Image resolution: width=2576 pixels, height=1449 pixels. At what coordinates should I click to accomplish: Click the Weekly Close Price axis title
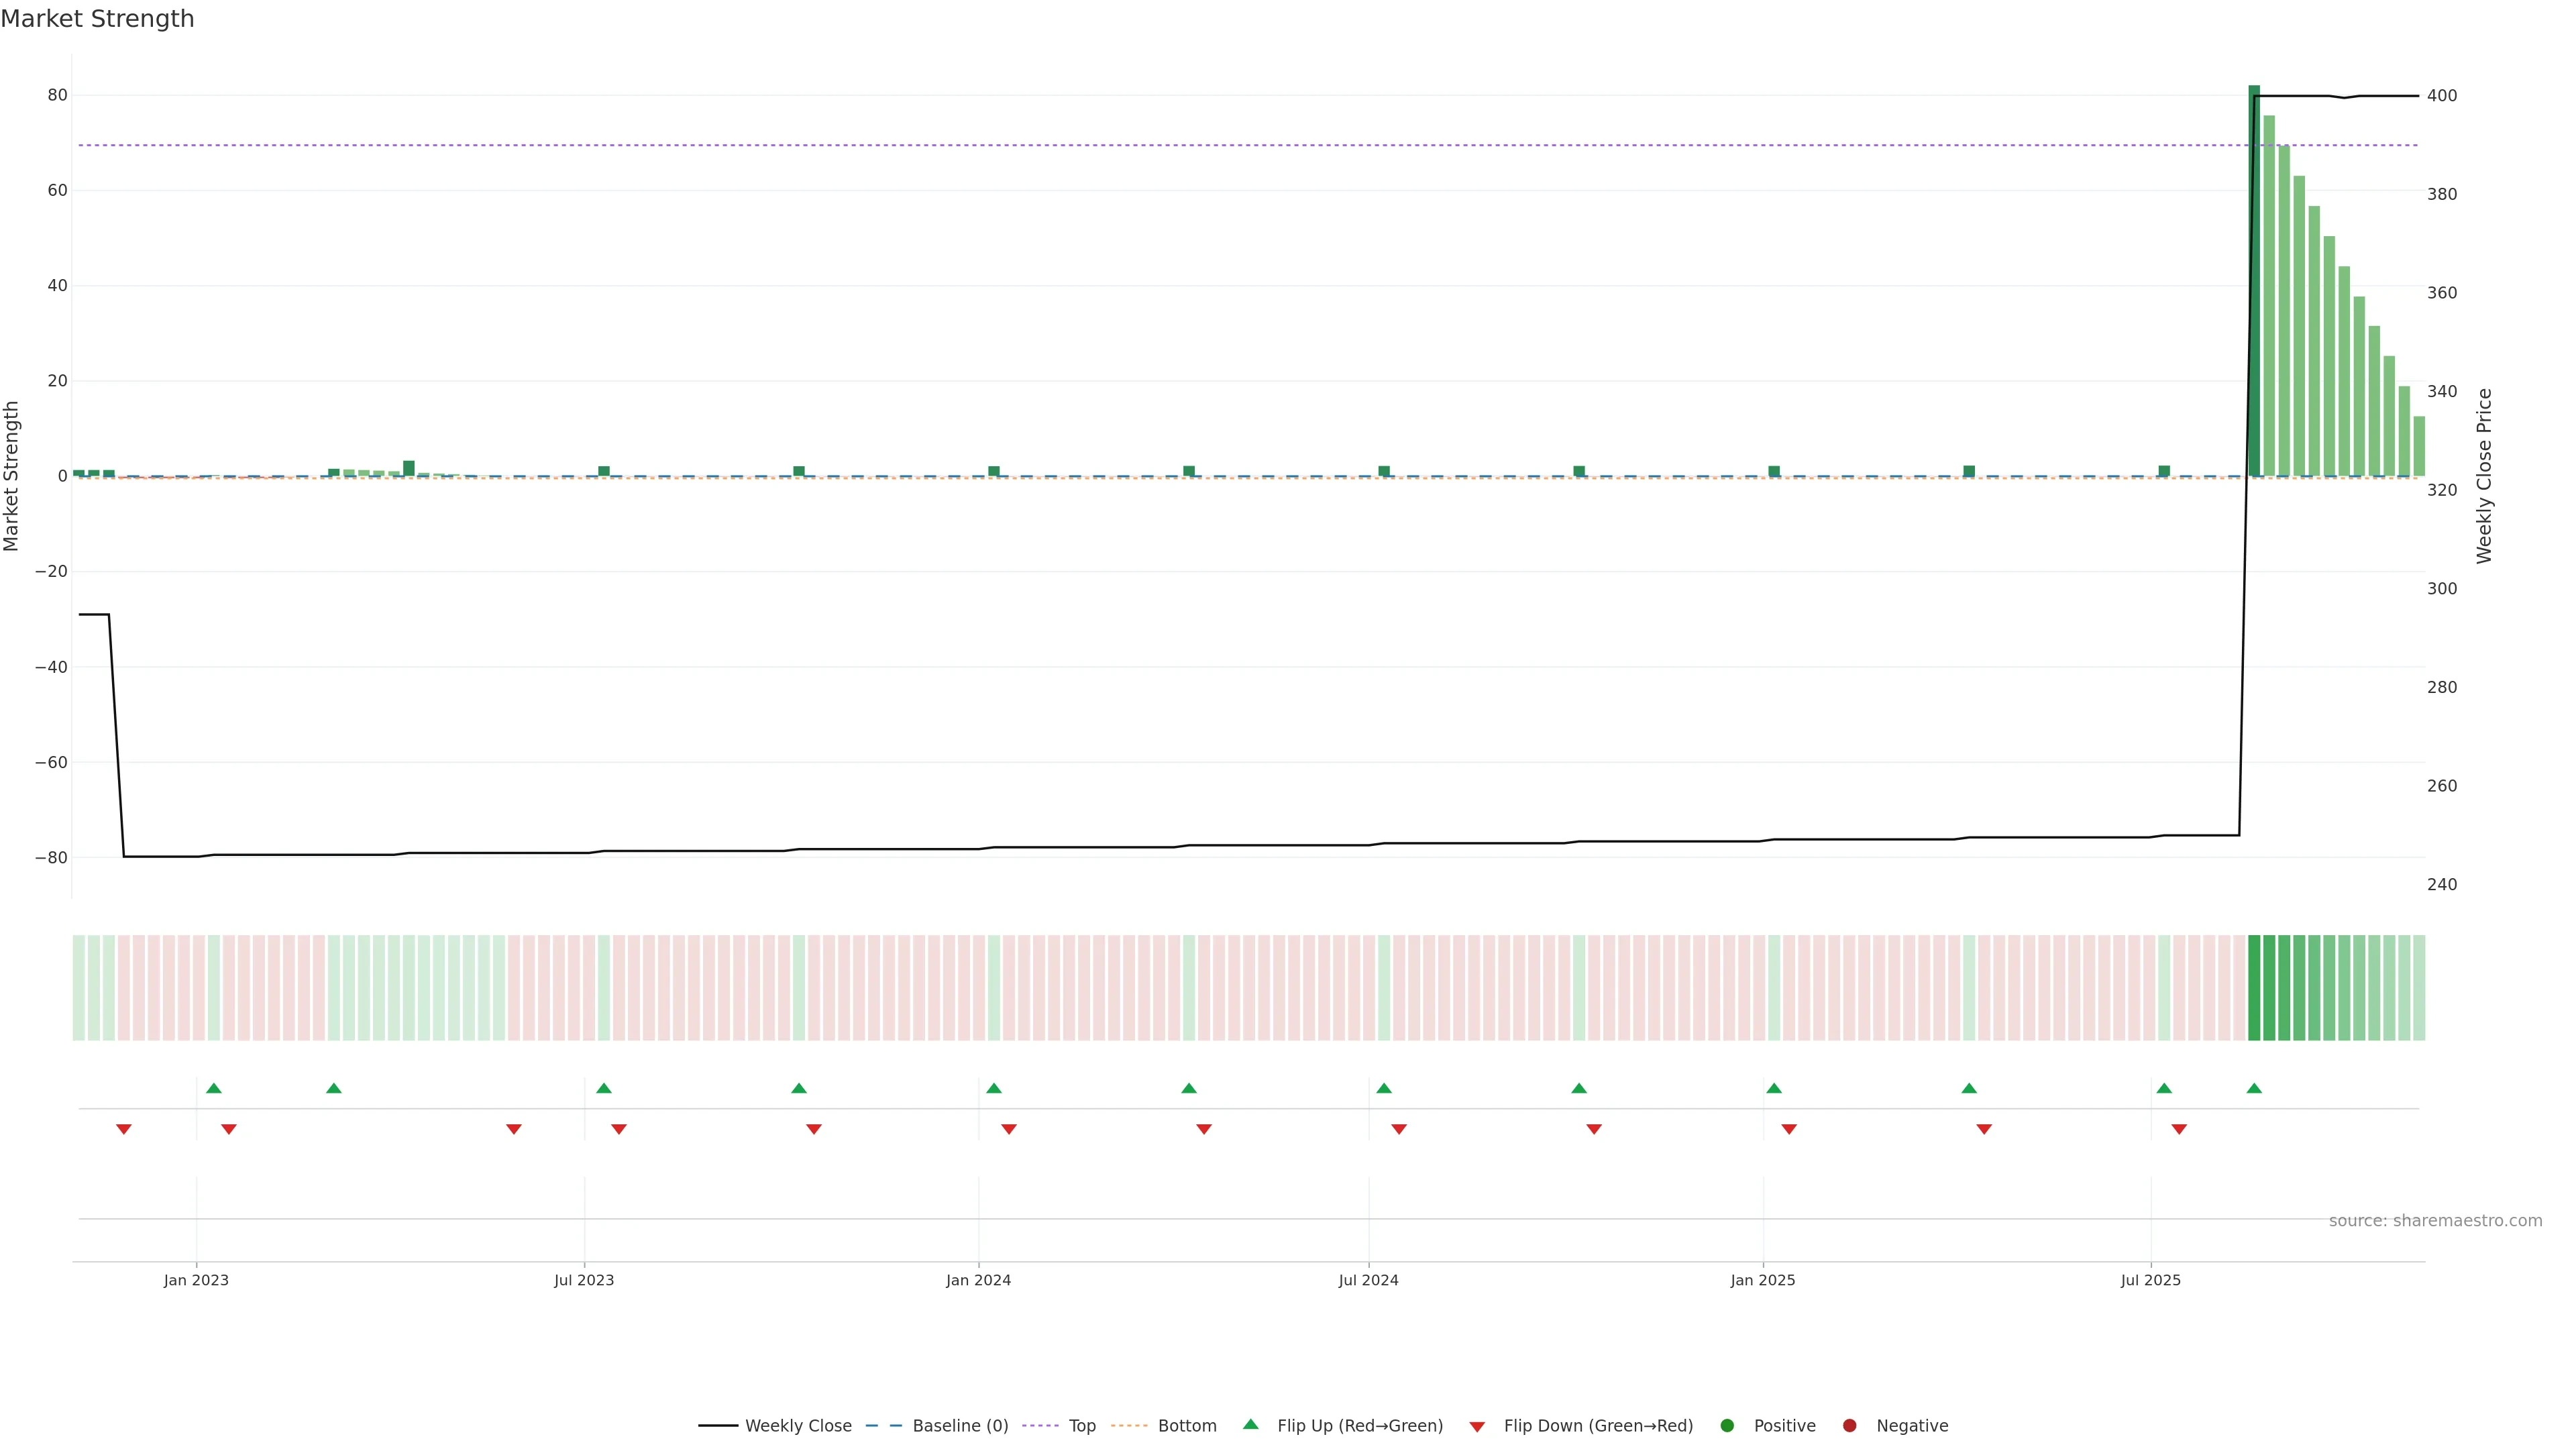point(2485,476)
